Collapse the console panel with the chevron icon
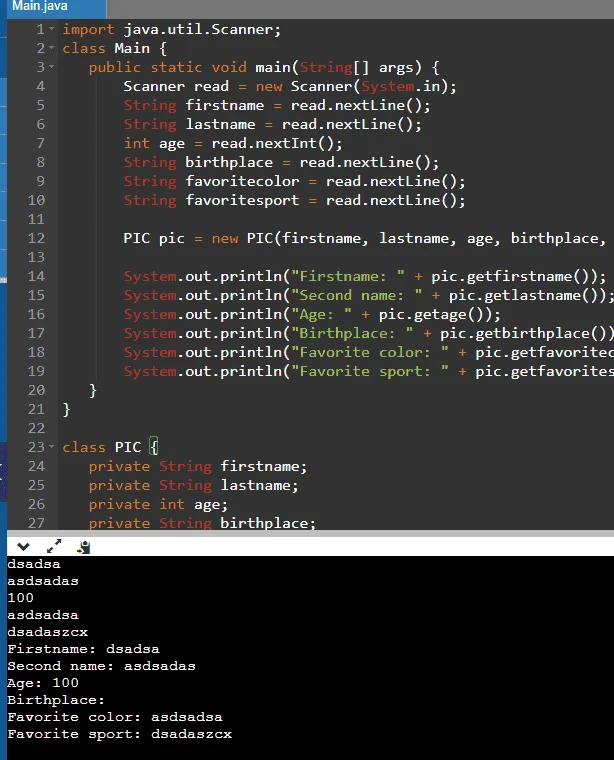This screenshot has width=614, height=760. pos(23,547)
